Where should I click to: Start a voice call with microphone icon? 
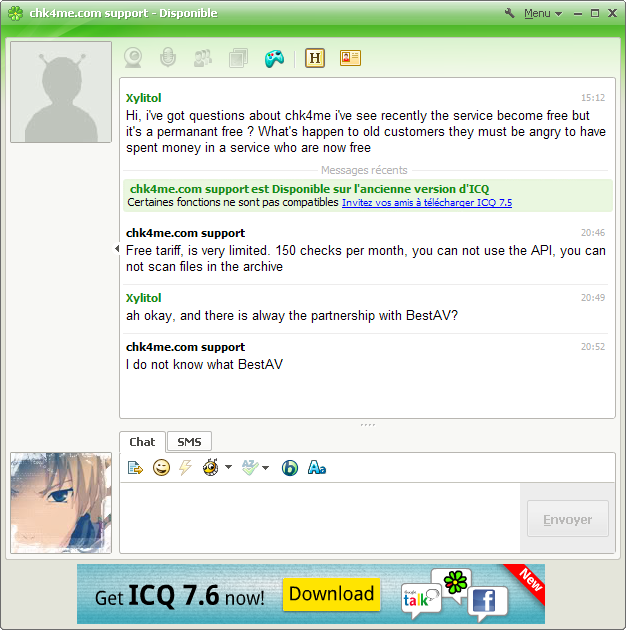click(x=168, y=57)
